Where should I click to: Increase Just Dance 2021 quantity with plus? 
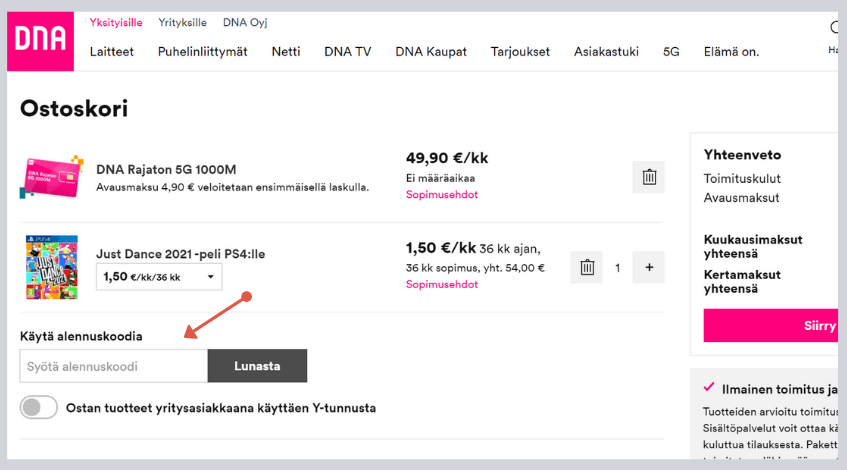click(x=649, y=267)
